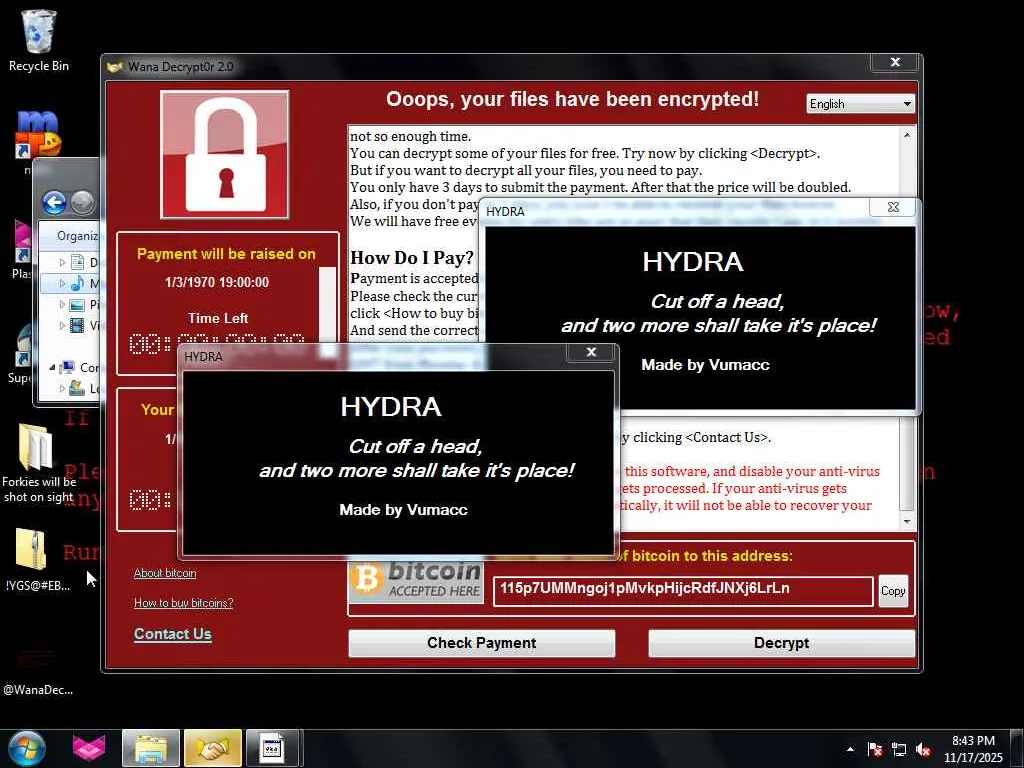The width and height of the screenshot is (1024, 768).
Task: Close the back HYDRA window at right
Action: pyautogui.click(x=893, y=207)
